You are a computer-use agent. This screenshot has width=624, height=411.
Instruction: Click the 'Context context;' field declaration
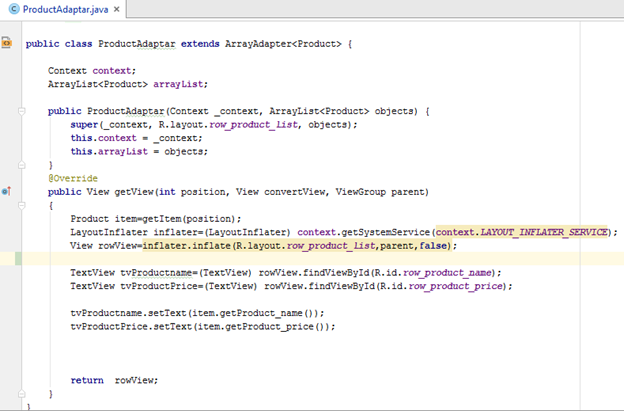click(92, 71)
